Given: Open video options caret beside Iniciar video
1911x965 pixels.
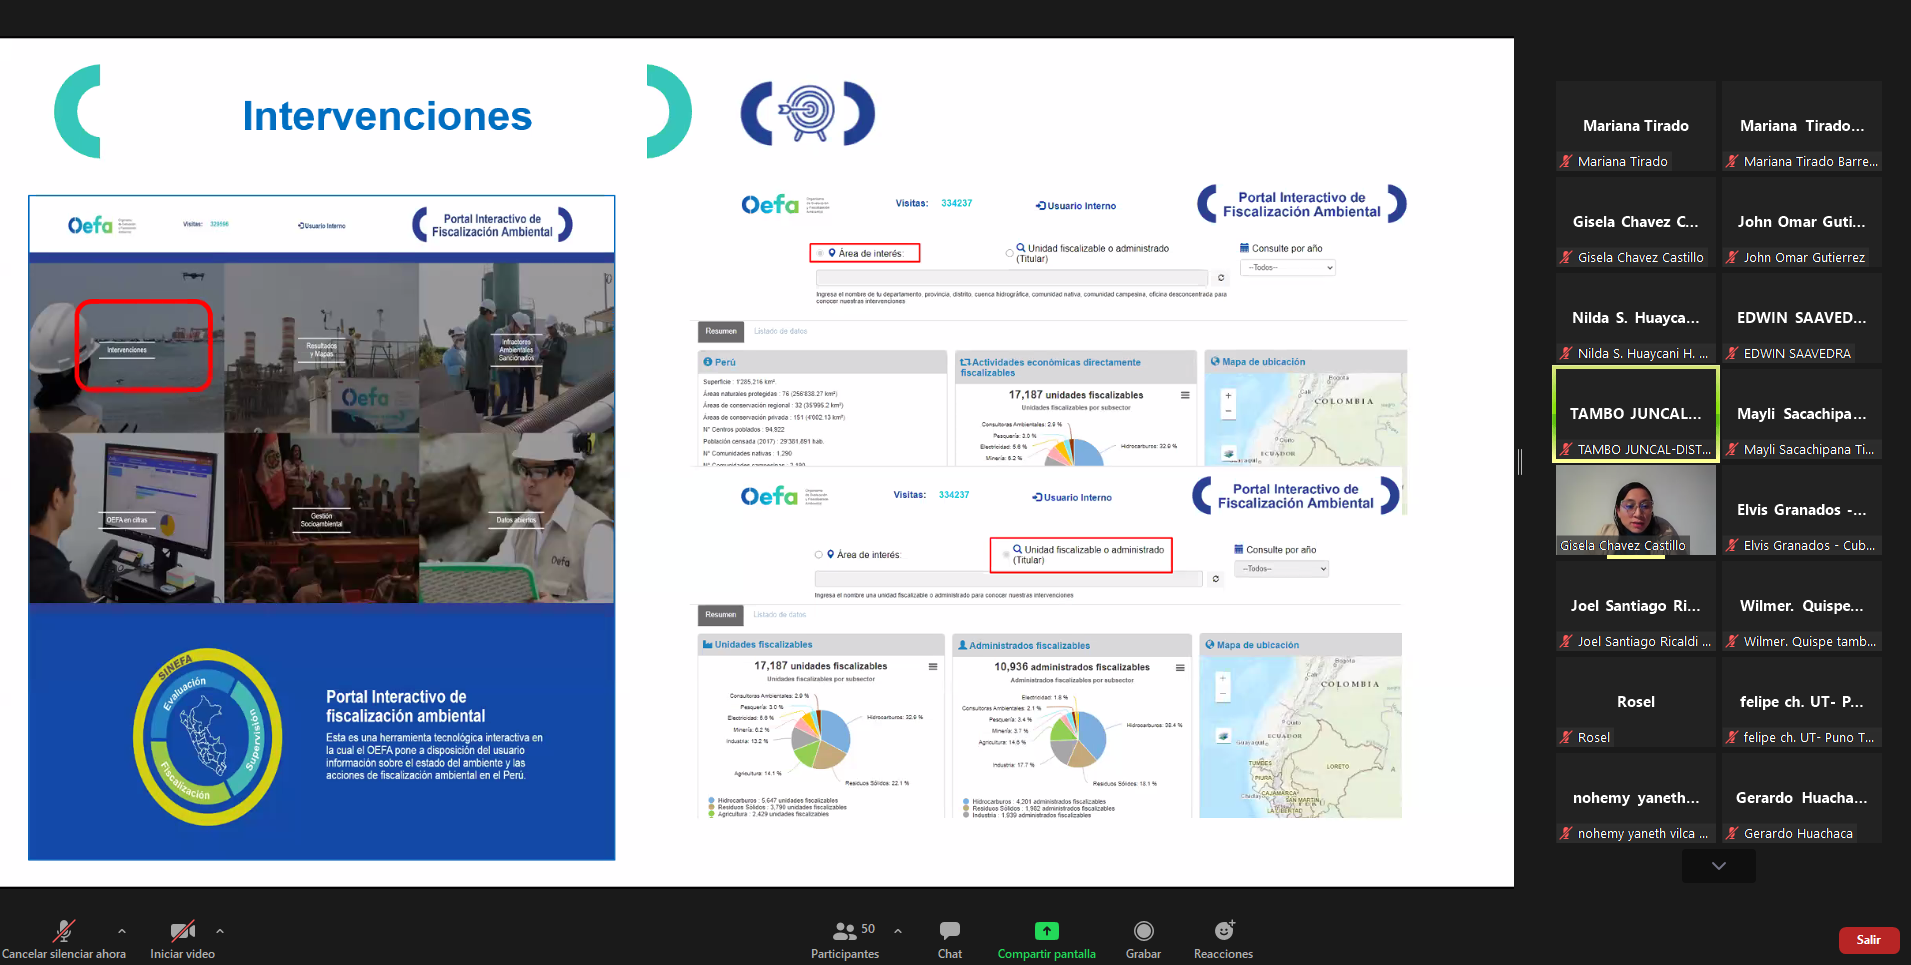Looking at the screenshot, I should (220, 931).
